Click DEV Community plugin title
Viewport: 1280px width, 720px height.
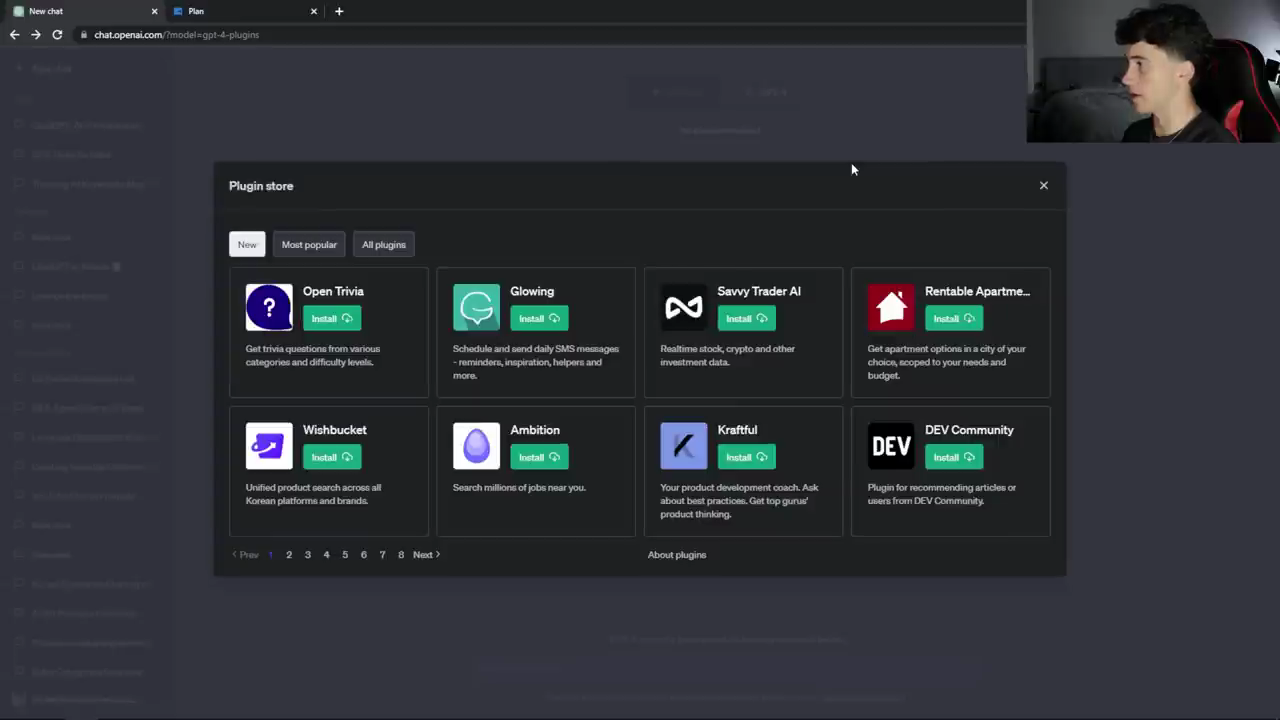point(969,430)
